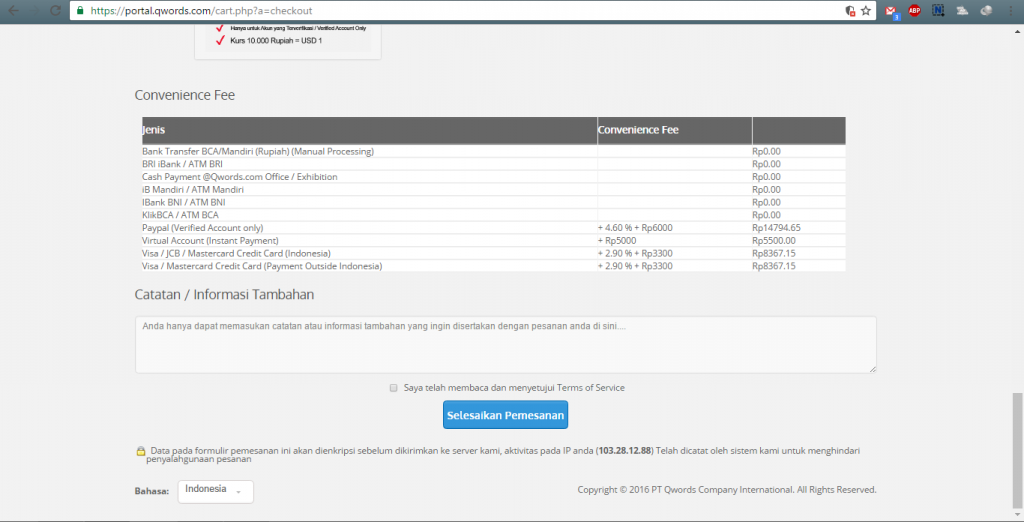1024x522 pixels.
Task: Reload the page with the refresh icon
Action: [x=54, y=11]
